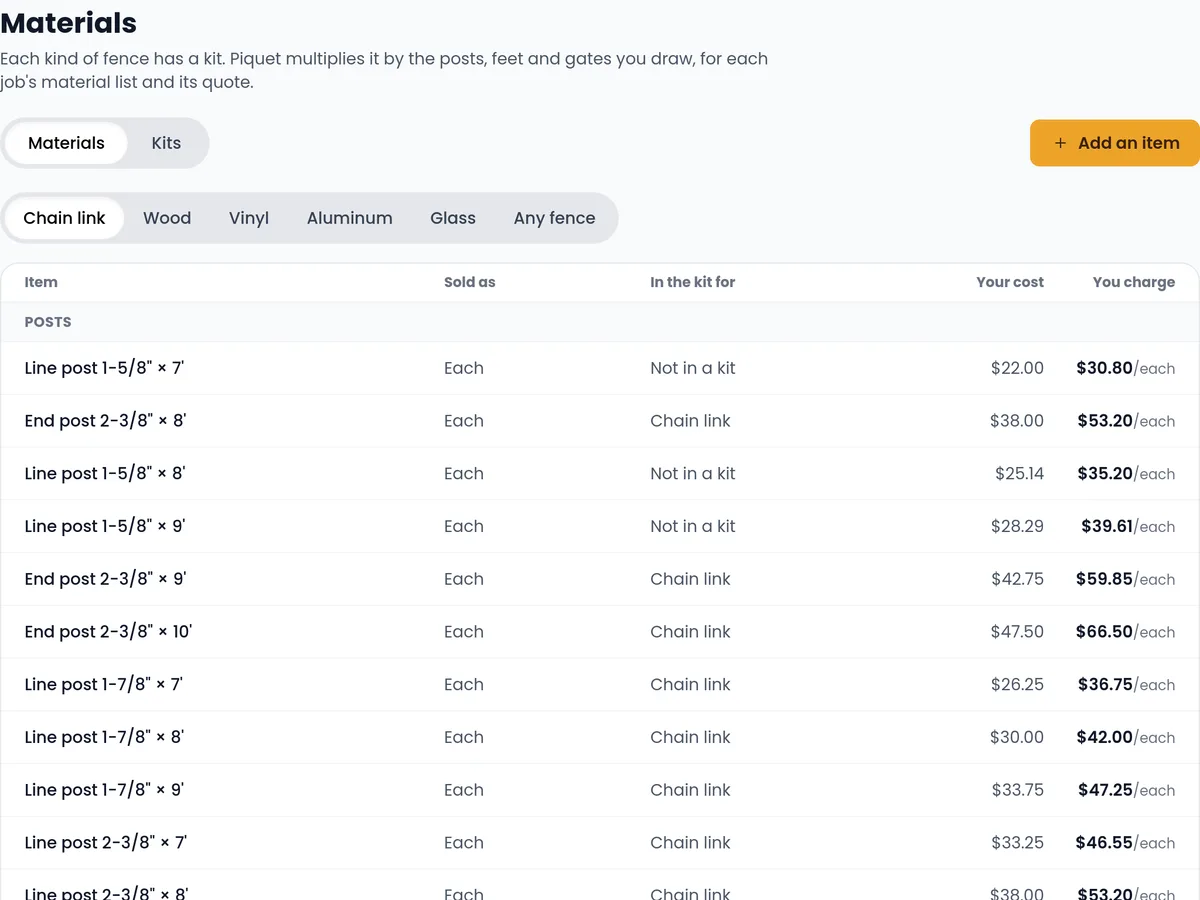The height and width of the screenshot is (900, 1200).
Task: Switch to the Kits view tab
Action: point(166,143)
